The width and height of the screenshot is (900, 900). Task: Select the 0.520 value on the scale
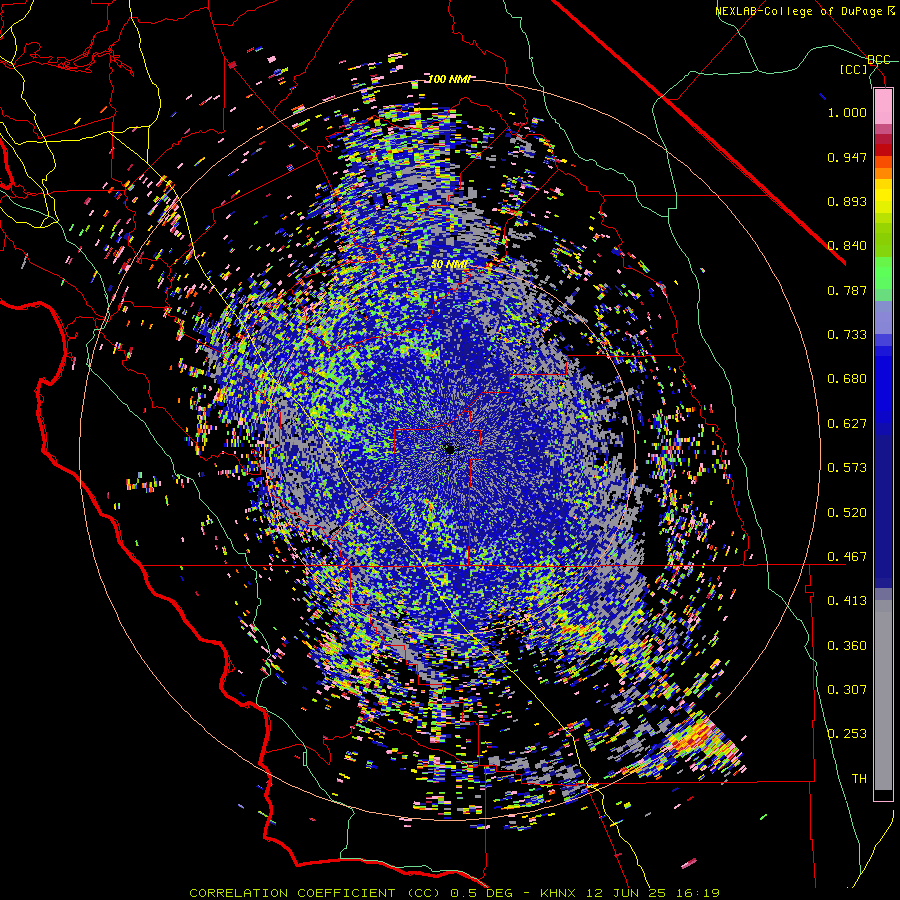[847, 513]
